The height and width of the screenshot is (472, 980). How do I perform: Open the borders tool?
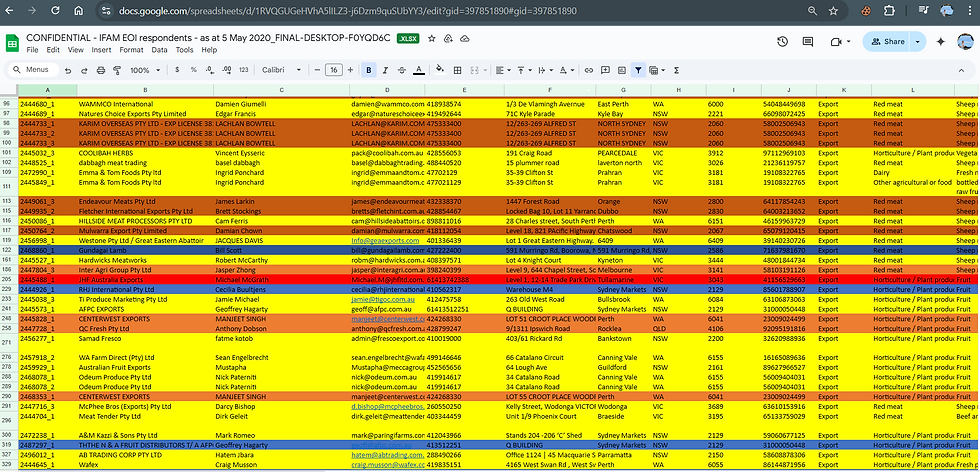click(458, 70)
